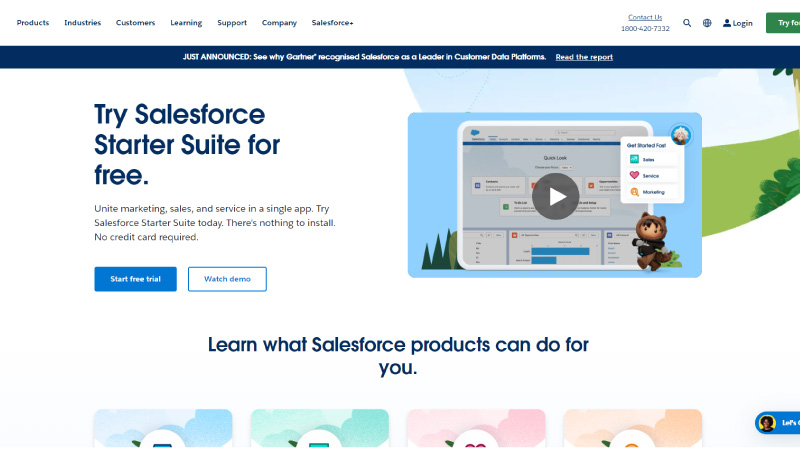Image resolution: width=800 pixels, height=450 pixels.
Task: Play the demo video
Action: click(555, 196)
